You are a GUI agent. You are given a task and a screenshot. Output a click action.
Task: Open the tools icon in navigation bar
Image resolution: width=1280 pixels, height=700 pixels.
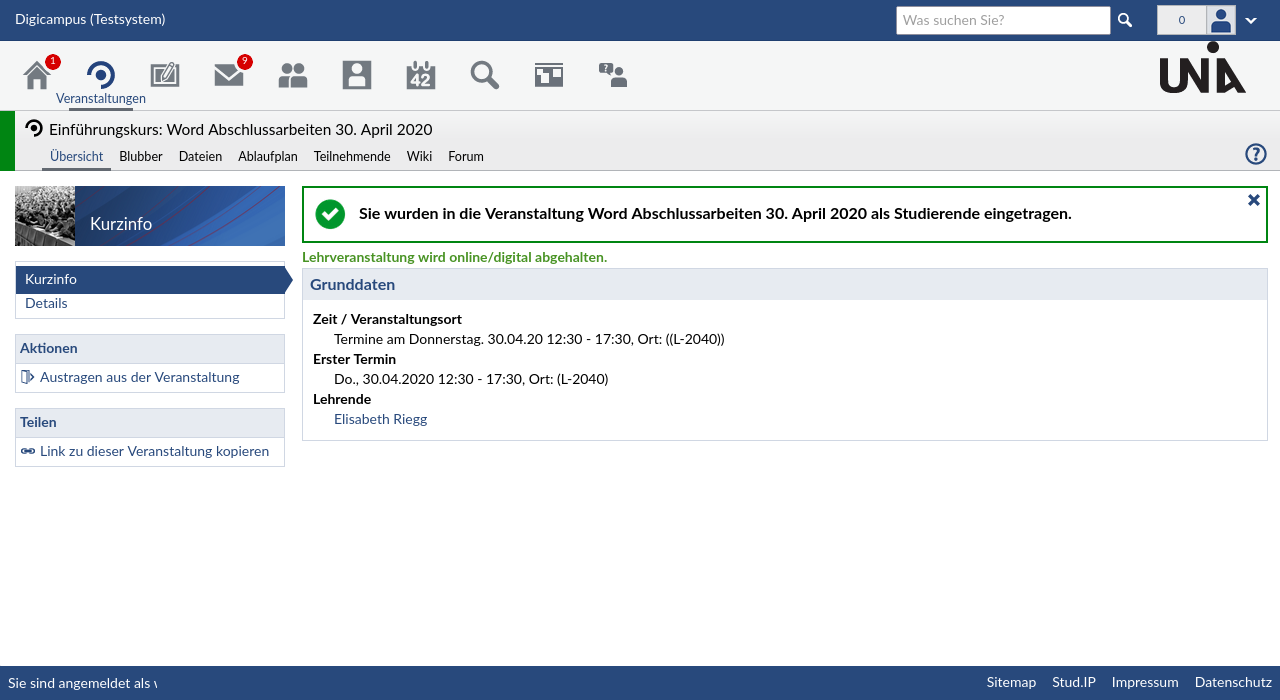click(549, 75)
